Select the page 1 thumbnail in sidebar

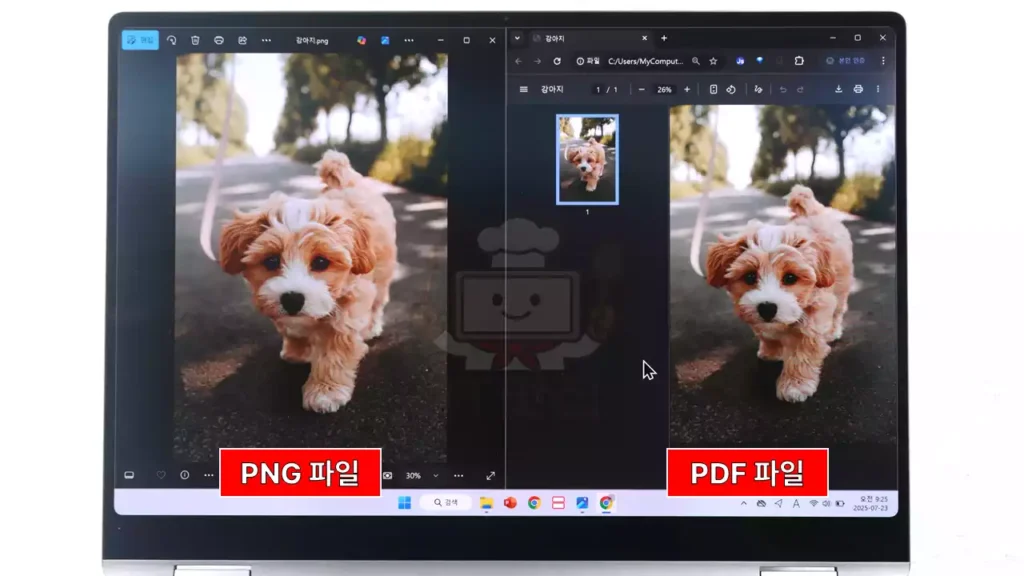coord(587,159)
